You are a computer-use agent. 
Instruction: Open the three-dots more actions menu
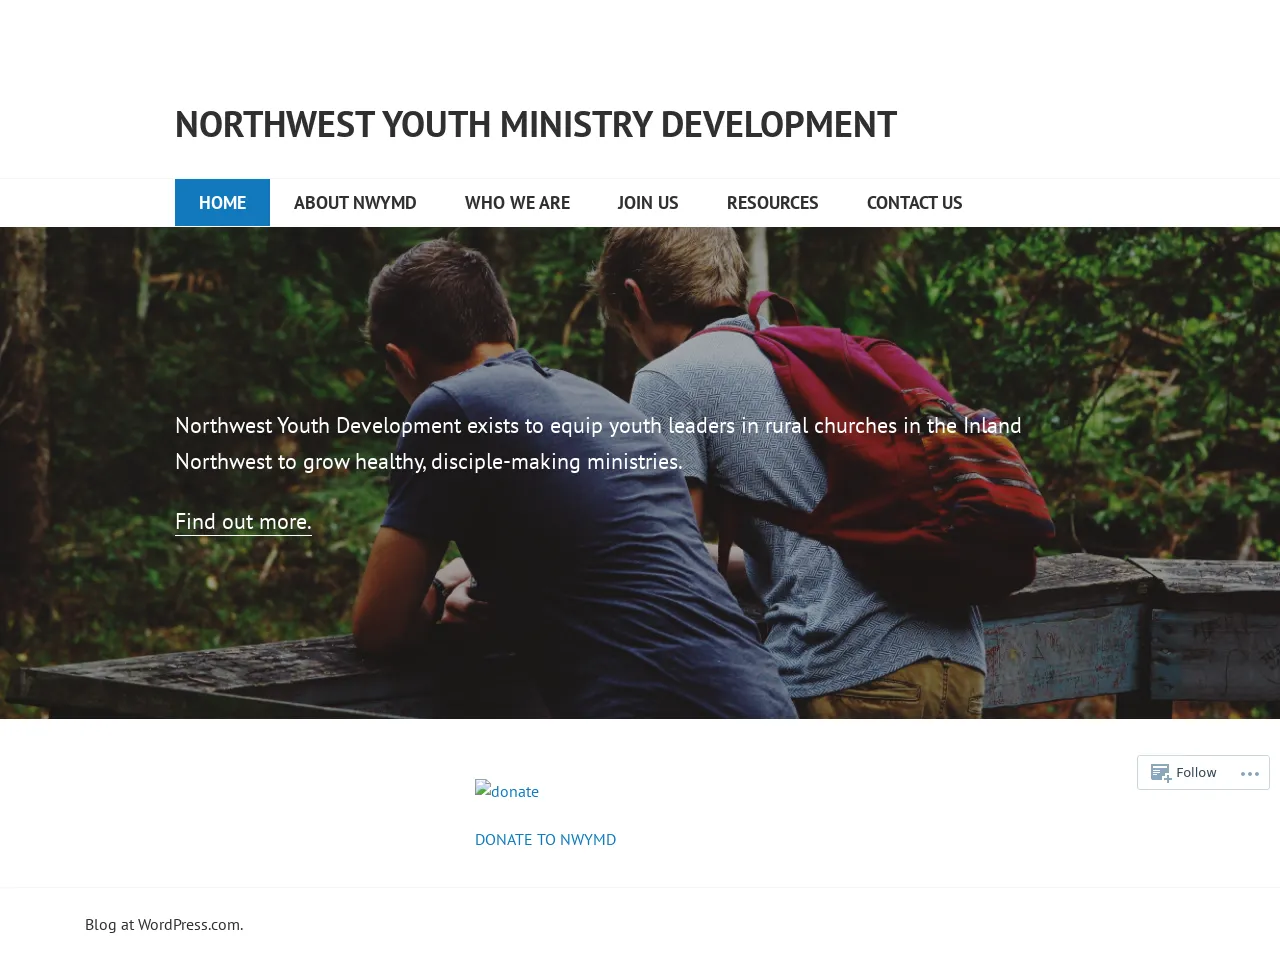click(x=1249, y=774)
